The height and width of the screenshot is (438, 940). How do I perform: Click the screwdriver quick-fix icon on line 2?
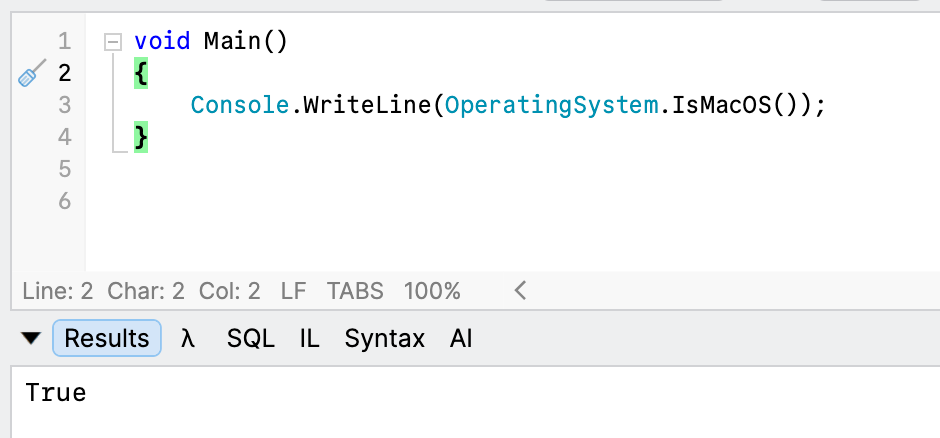pos(32,73)
